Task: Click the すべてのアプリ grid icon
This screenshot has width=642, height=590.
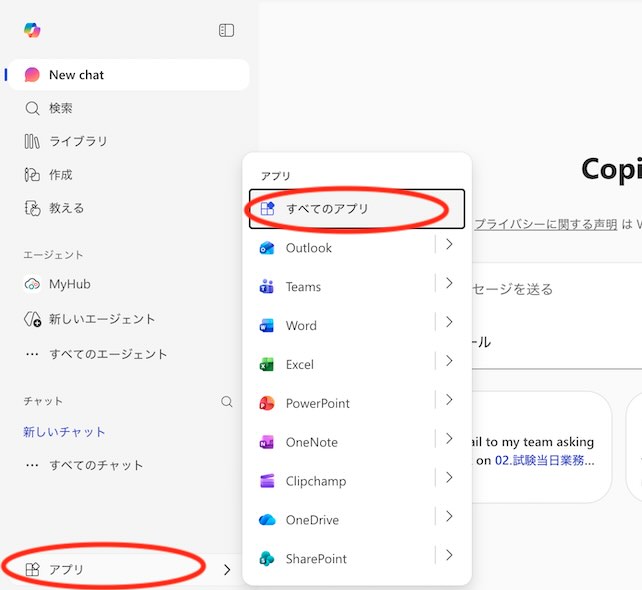Action: click(267, 208)
